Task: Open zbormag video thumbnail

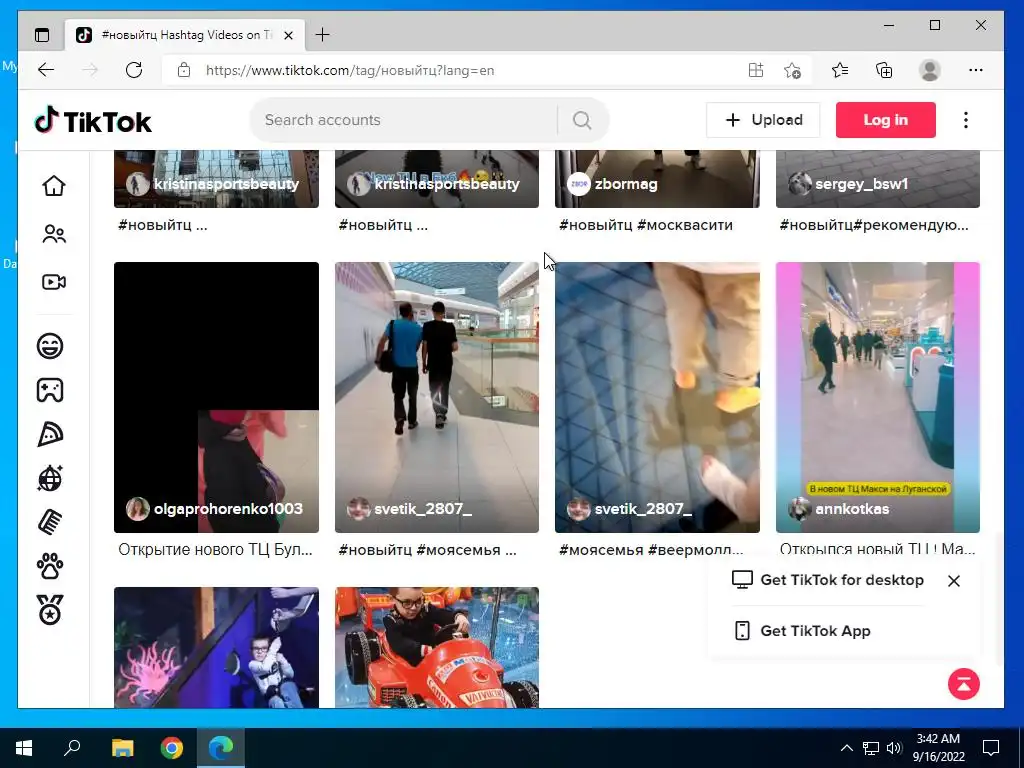Action: [x=657, y=179]
